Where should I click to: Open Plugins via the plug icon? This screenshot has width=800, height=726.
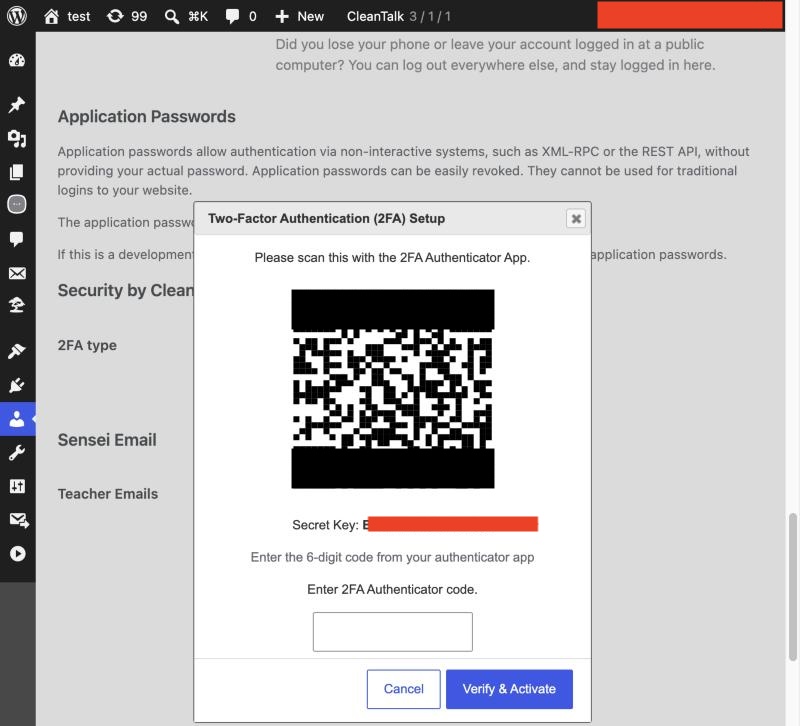click(17, 385)
